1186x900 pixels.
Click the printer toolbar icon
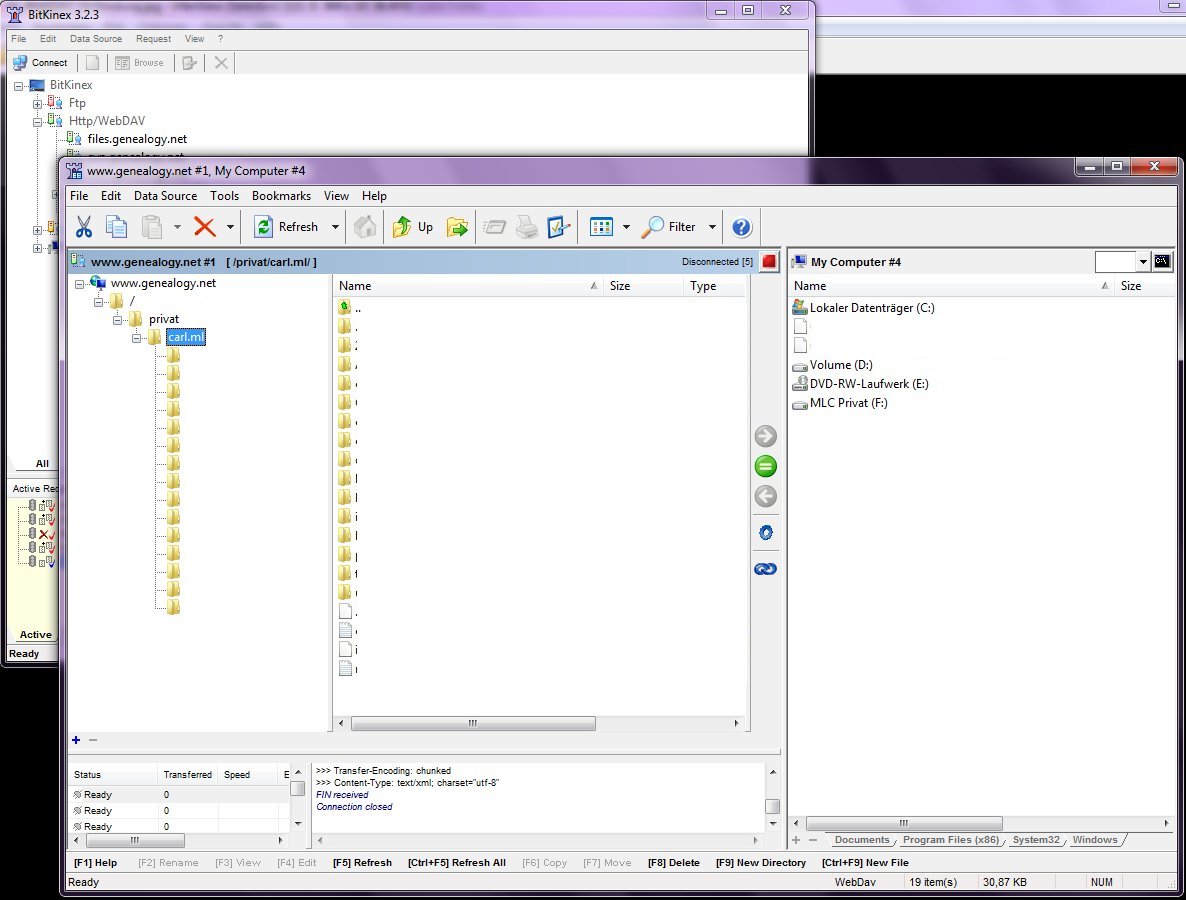click(x=526, y=226)
